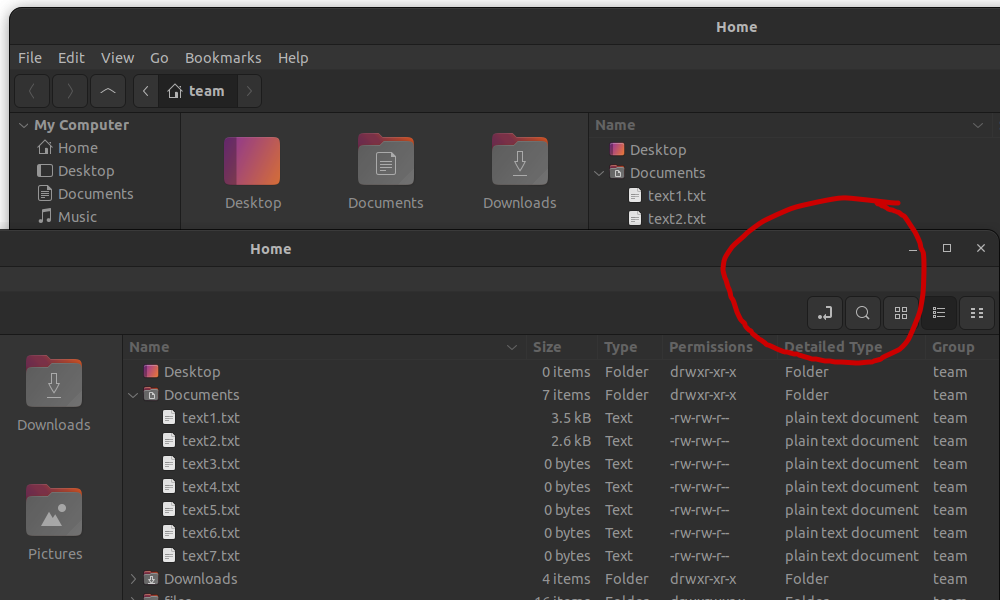This screenshot has width=1000, height=600.
Task: Click the team path bar button
Action: 196,91
